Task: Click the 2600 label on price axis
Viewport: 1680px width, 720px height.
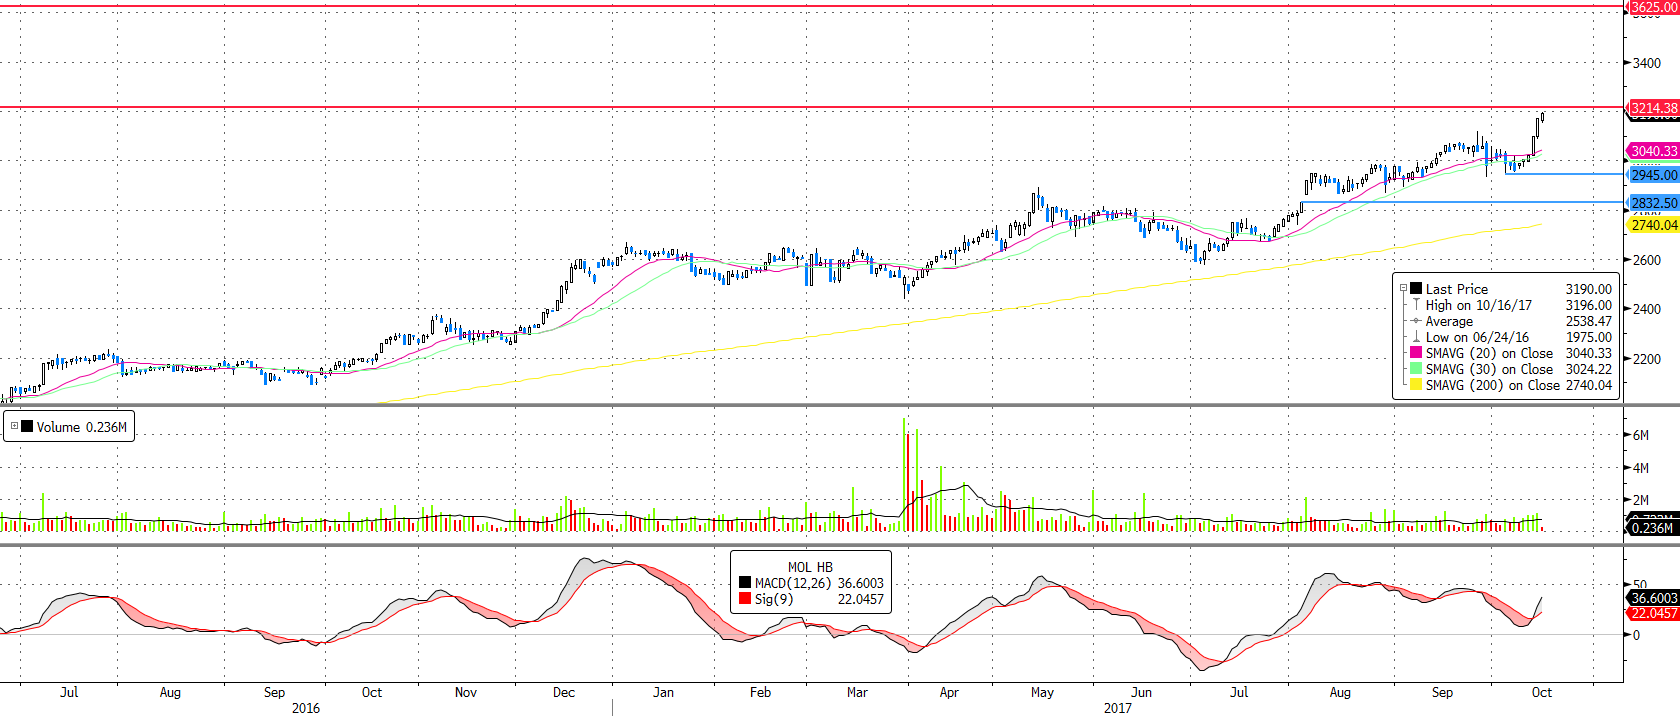Action: pyautogui.click(x=1647, y=260)
